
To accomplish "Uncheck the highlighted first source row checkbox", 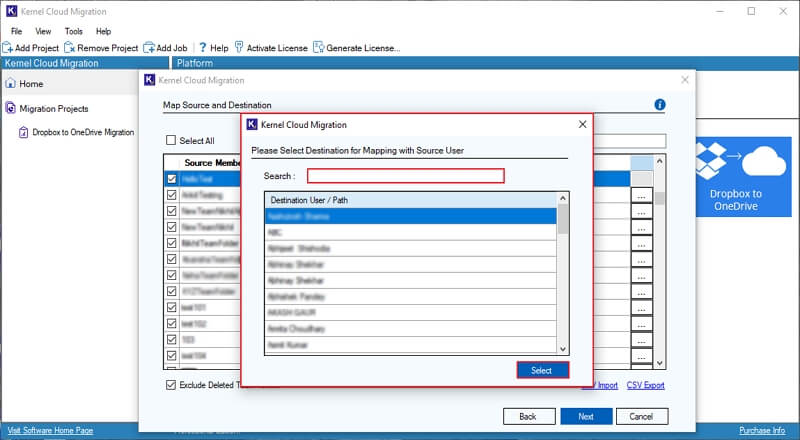I will tap(171, 179).
